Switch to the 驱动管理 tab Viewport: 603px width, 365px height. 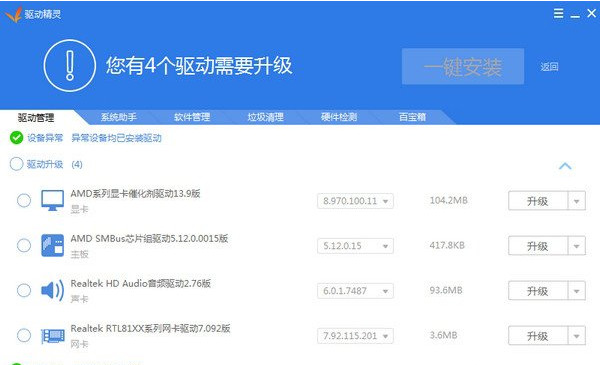(36, 117)
